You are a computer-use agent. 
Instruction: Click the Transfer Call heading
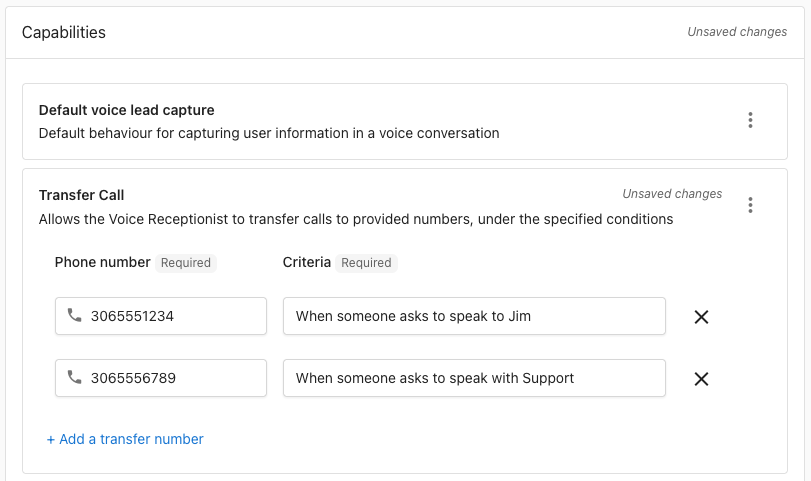point(82,195)
